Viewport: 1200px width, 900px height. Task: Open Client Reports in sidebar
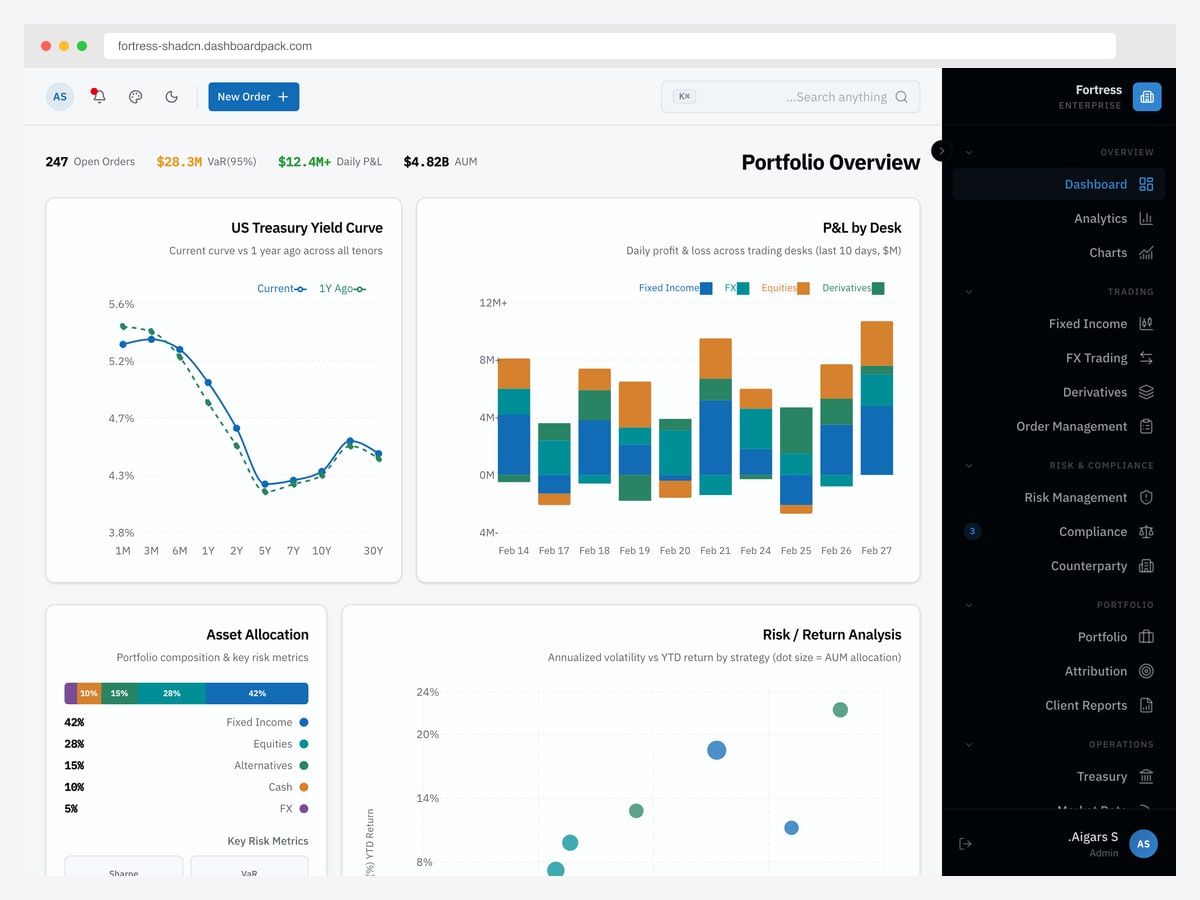coord(1059,705)
